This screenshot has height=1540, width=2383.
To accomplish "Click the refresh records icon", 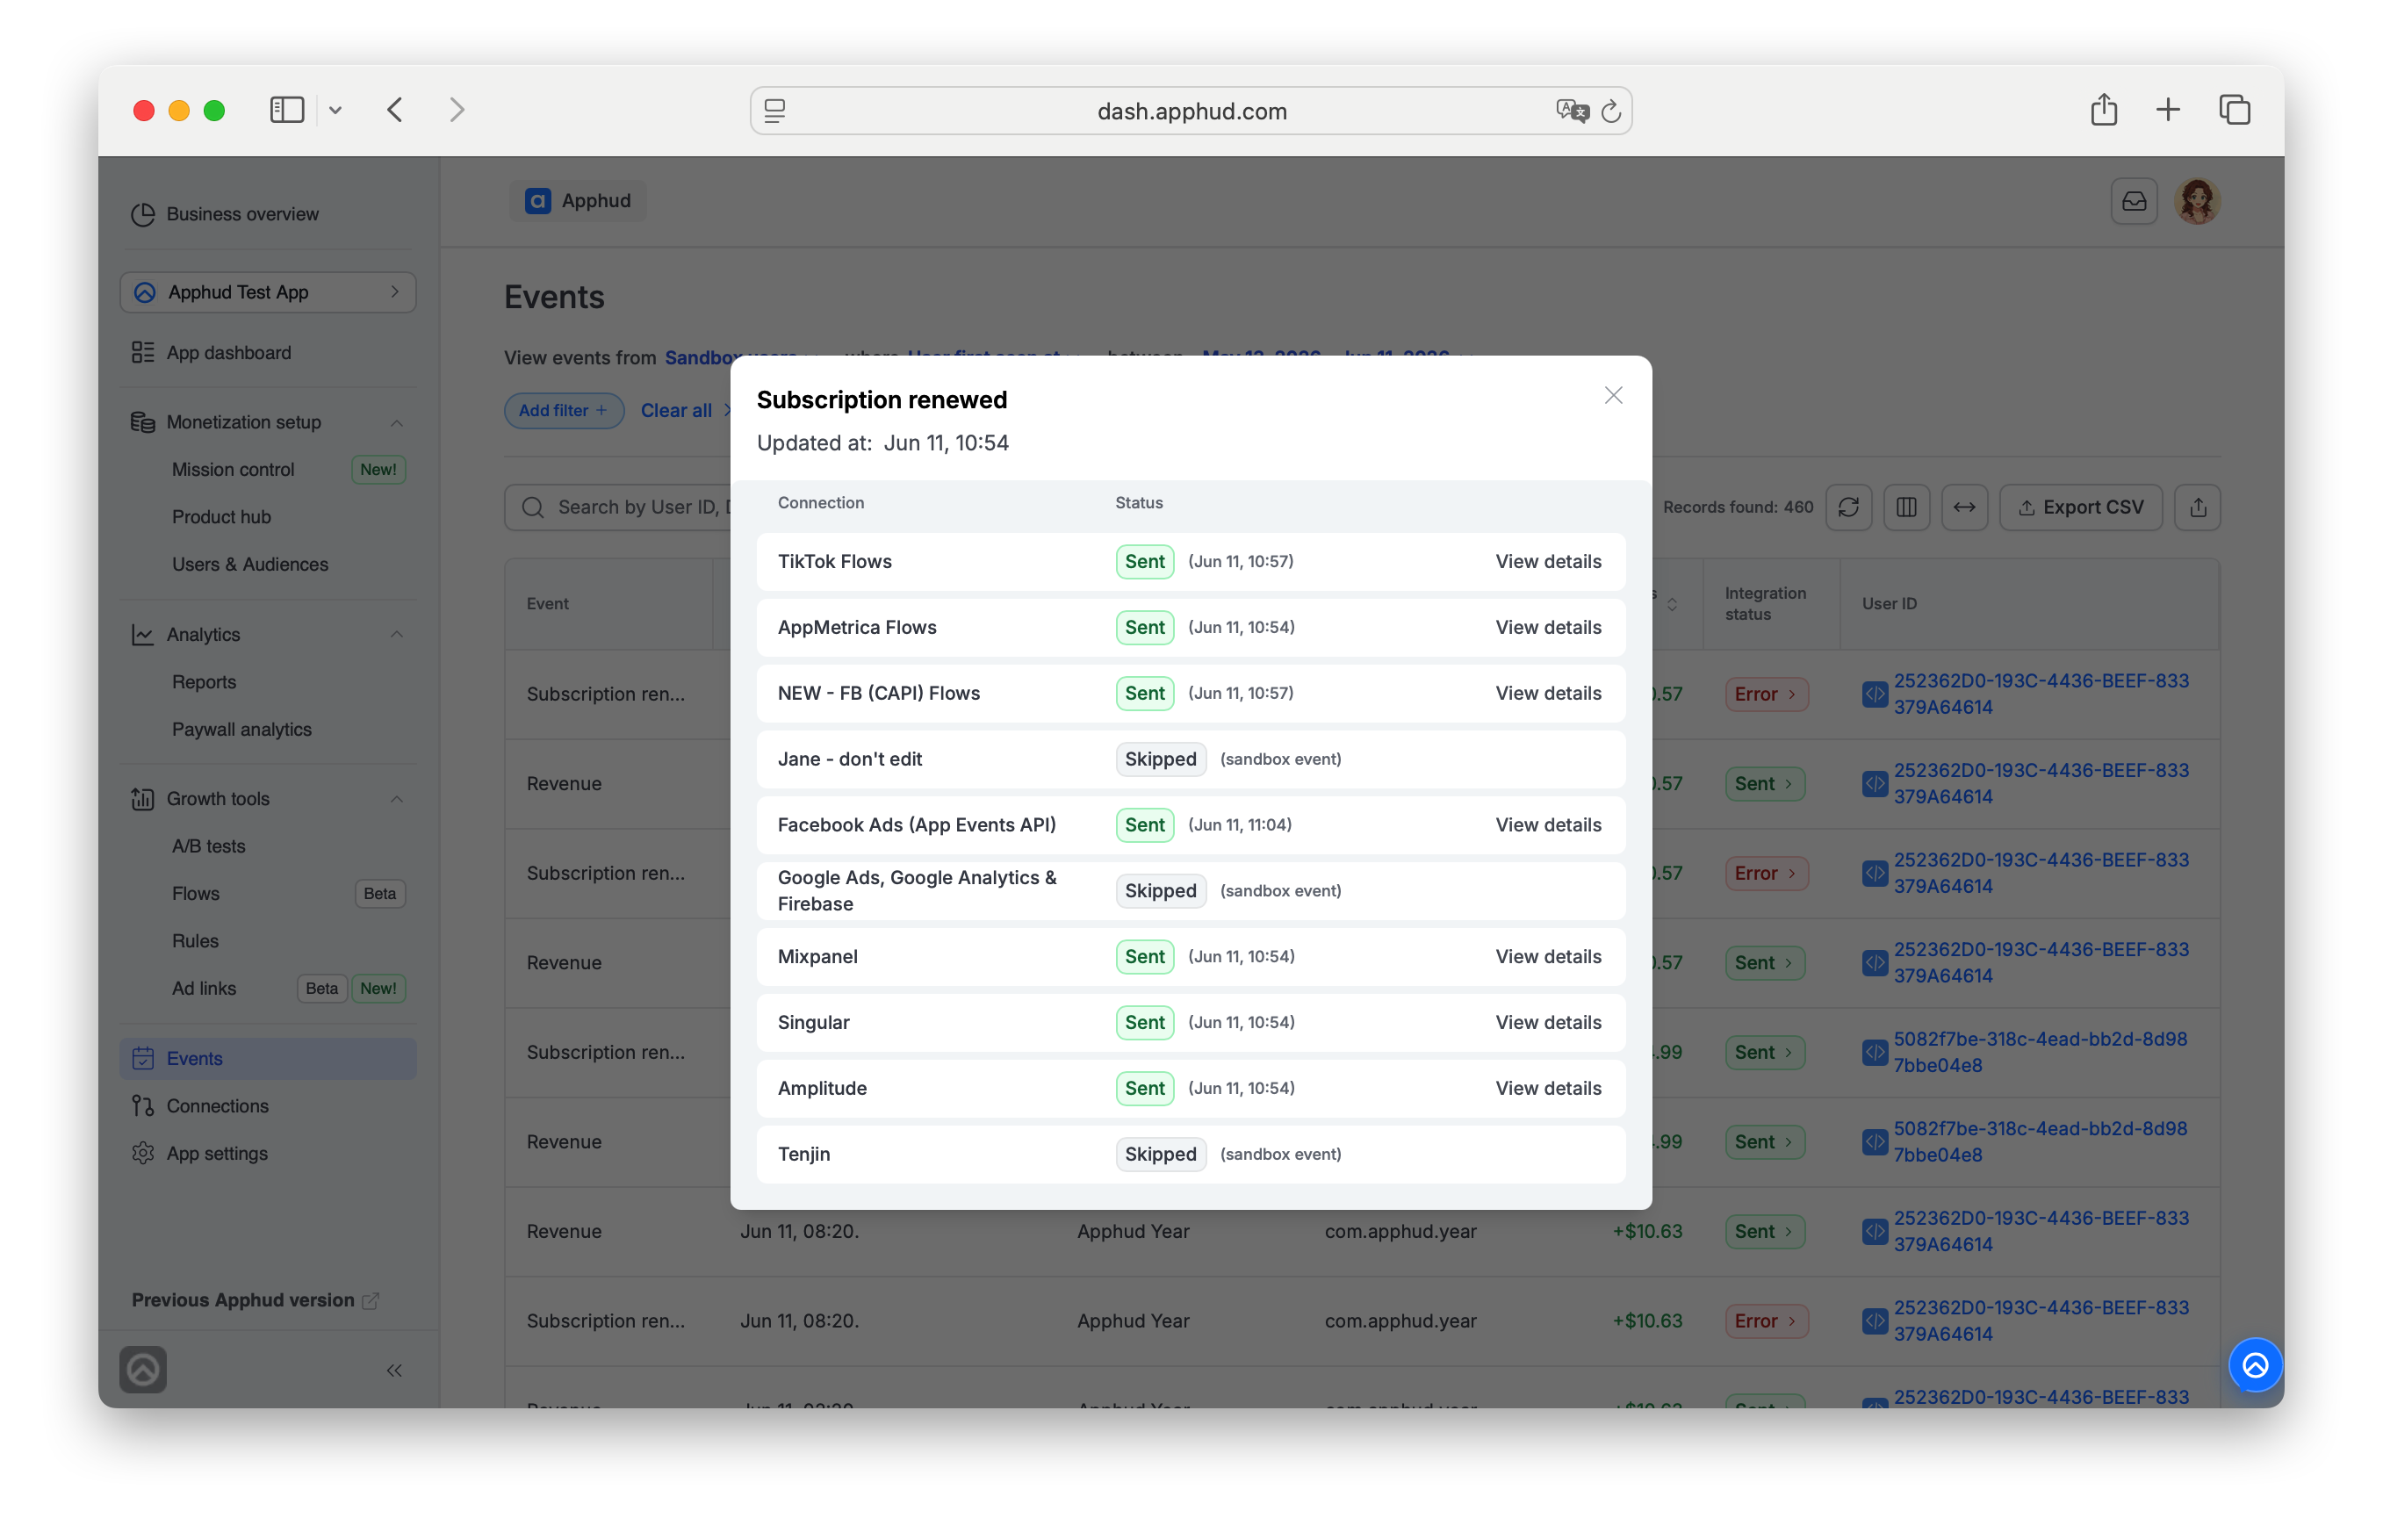I will (x=1848, y=507).
